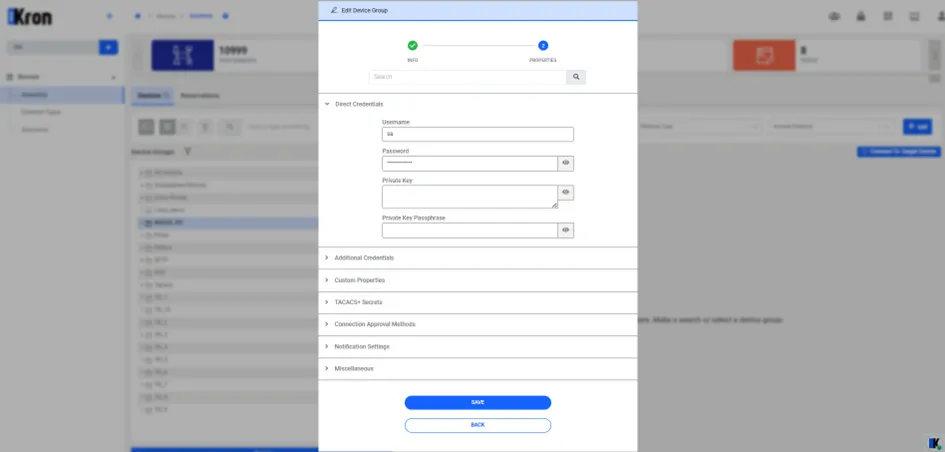The width and height of the screenshot is (945, 452).
Task: Click the orange dashboard card icon
Action: [764, 55]
